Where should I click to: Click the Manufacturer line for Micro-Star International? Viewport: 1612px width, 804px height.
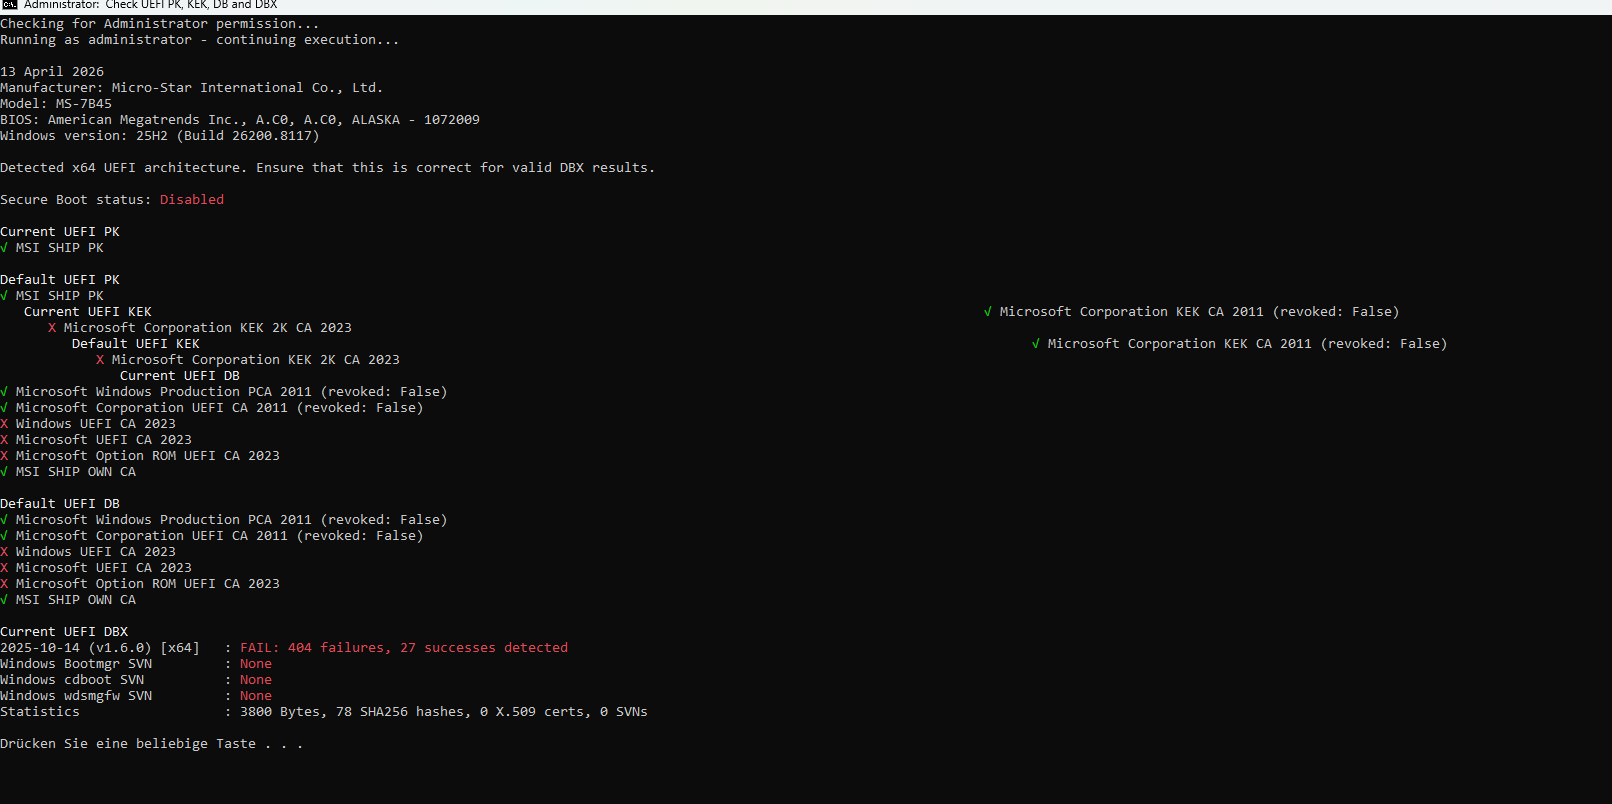tap(192, 88)
